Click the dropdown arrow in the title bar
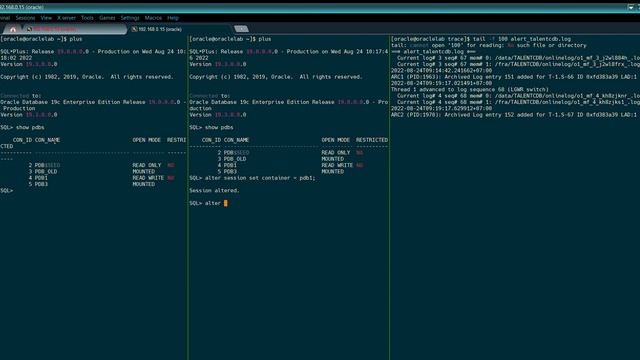640x360 pixels. click(631, 7)
